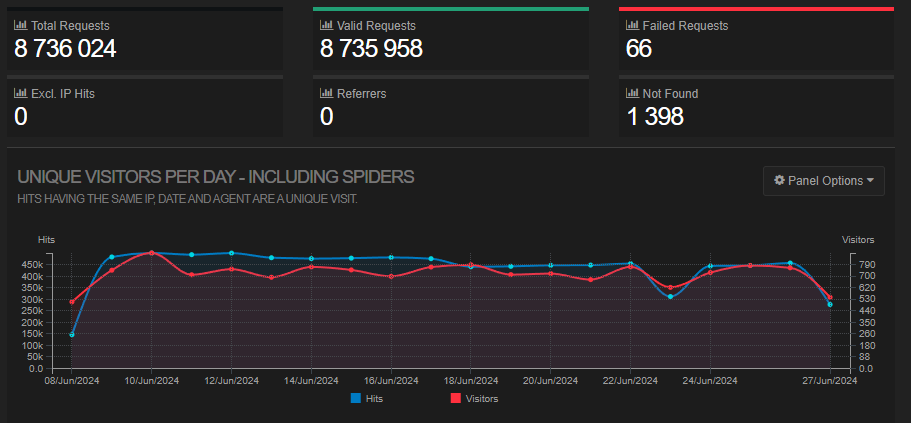Click the Visitors axis title above the chart
This screenshot has height=423, width=911.
click(858, 239)
